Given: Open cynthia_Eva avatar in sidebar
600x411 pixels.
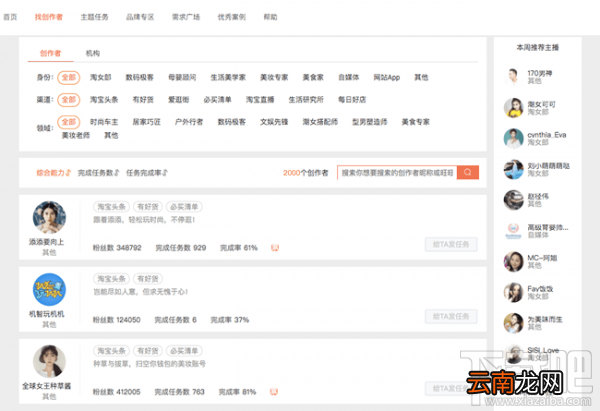Looking at the screenshot, I should click(x=513, y=138).
